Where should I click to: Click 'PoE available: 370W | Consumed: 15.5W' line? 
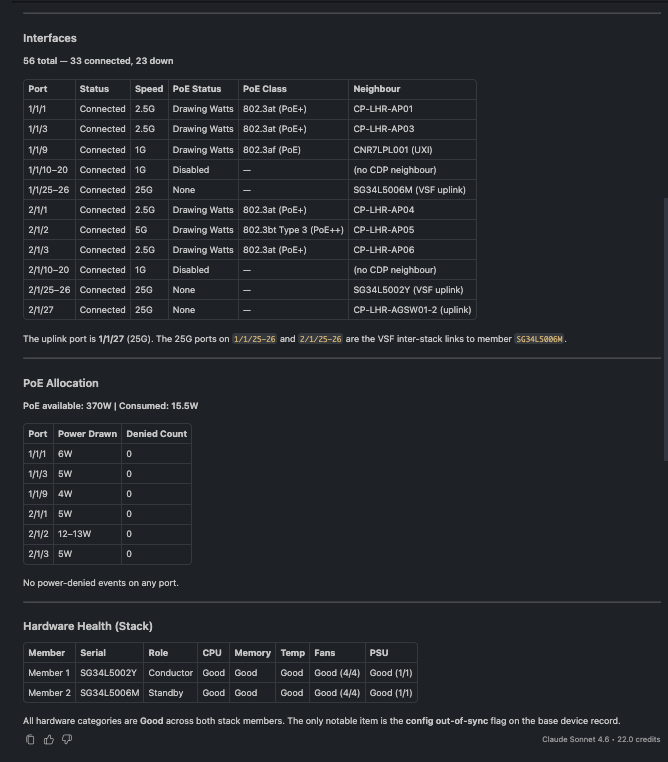click(111, 406)
